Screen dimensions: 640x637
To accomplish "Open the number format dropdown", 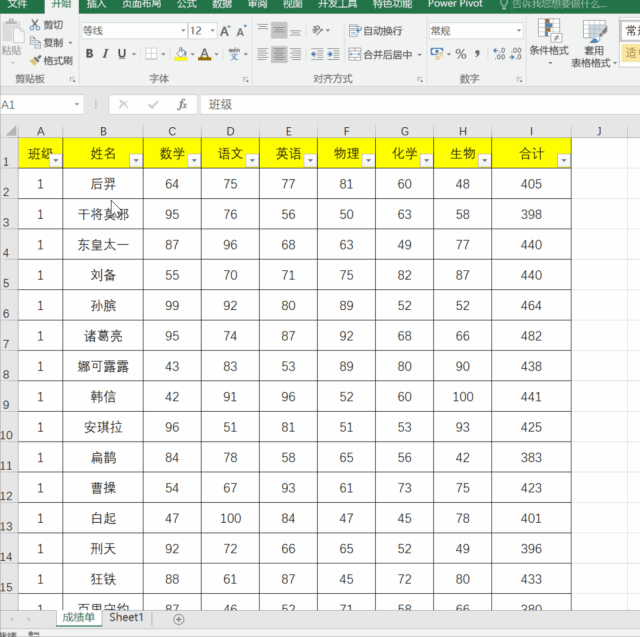I will (518, 31).
